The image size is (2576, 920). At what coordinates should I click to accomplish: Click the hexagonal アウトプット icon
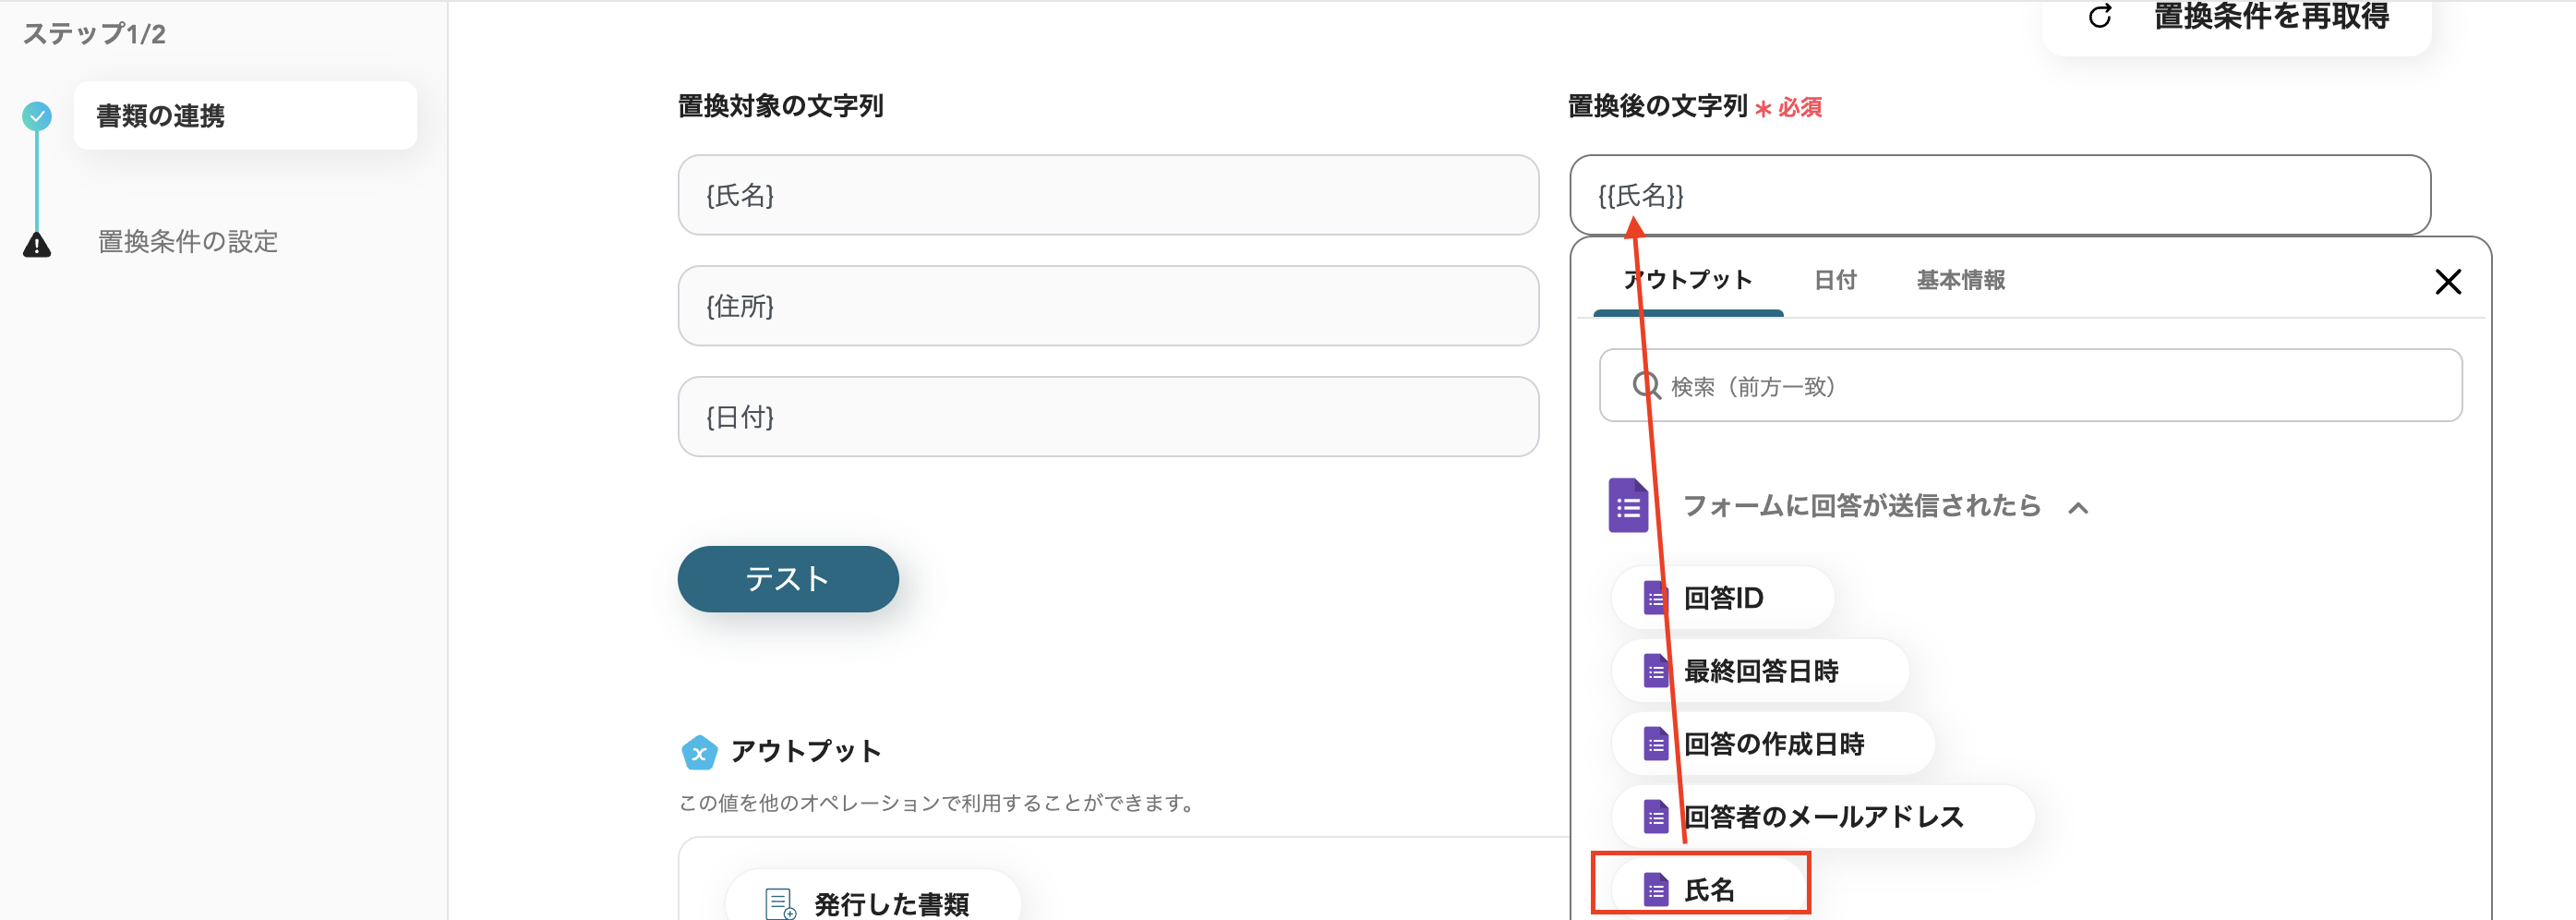click(701, 751)
